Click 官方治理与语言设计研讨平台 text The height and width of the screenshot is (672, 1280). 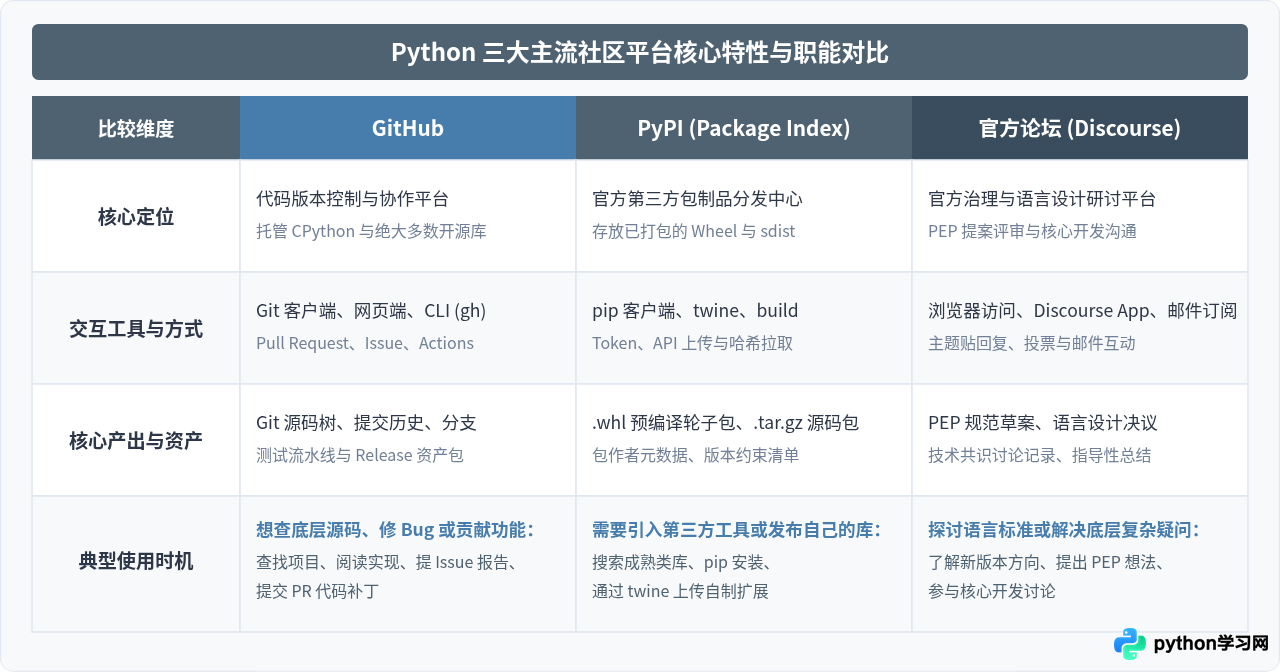coord(1042,199)
